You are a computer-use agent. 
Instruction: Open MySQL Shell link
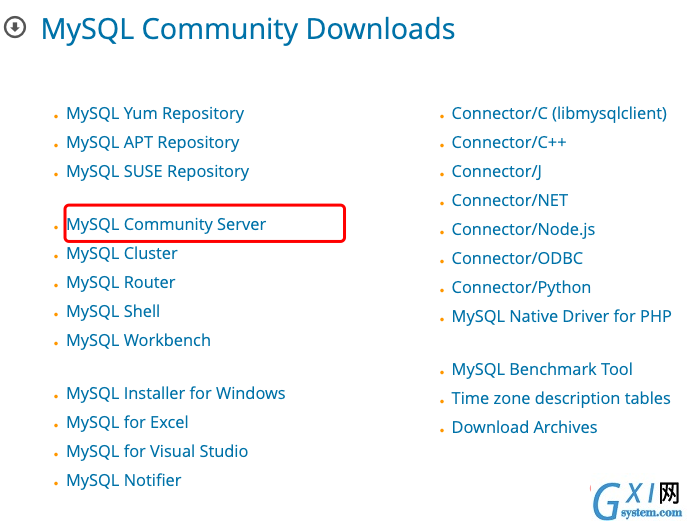click(113, 311)
